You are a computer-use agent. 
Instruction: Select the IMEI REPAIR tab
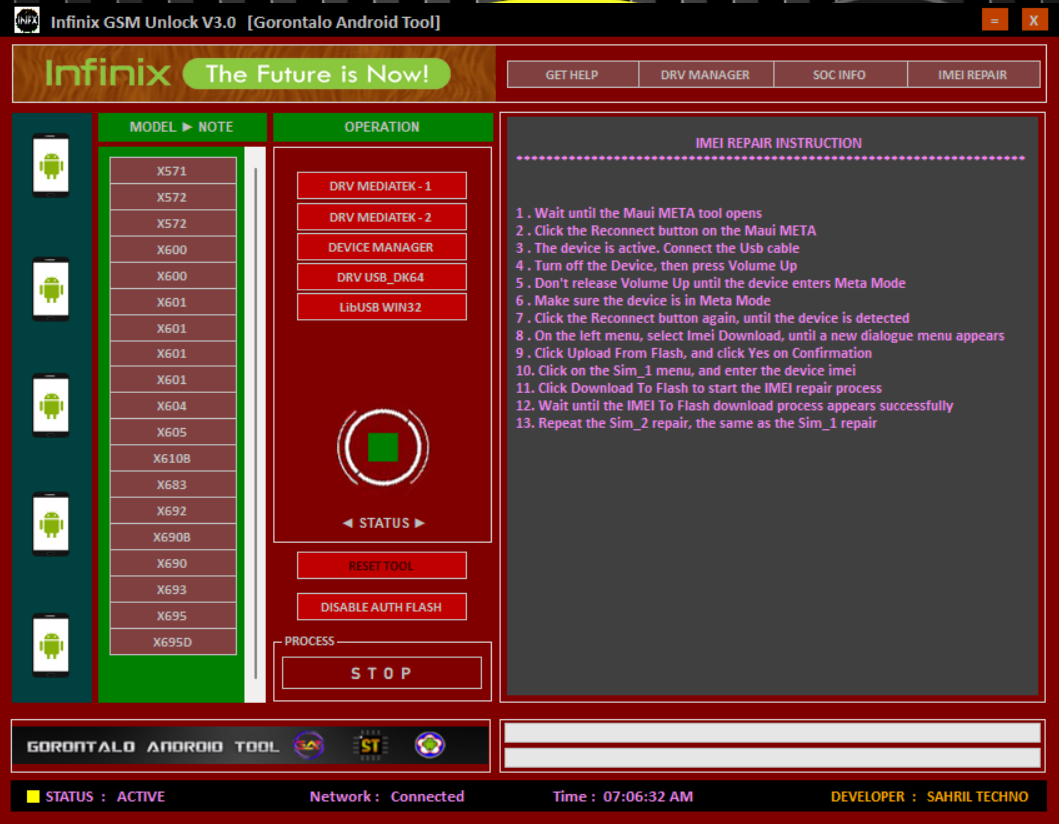973,74
